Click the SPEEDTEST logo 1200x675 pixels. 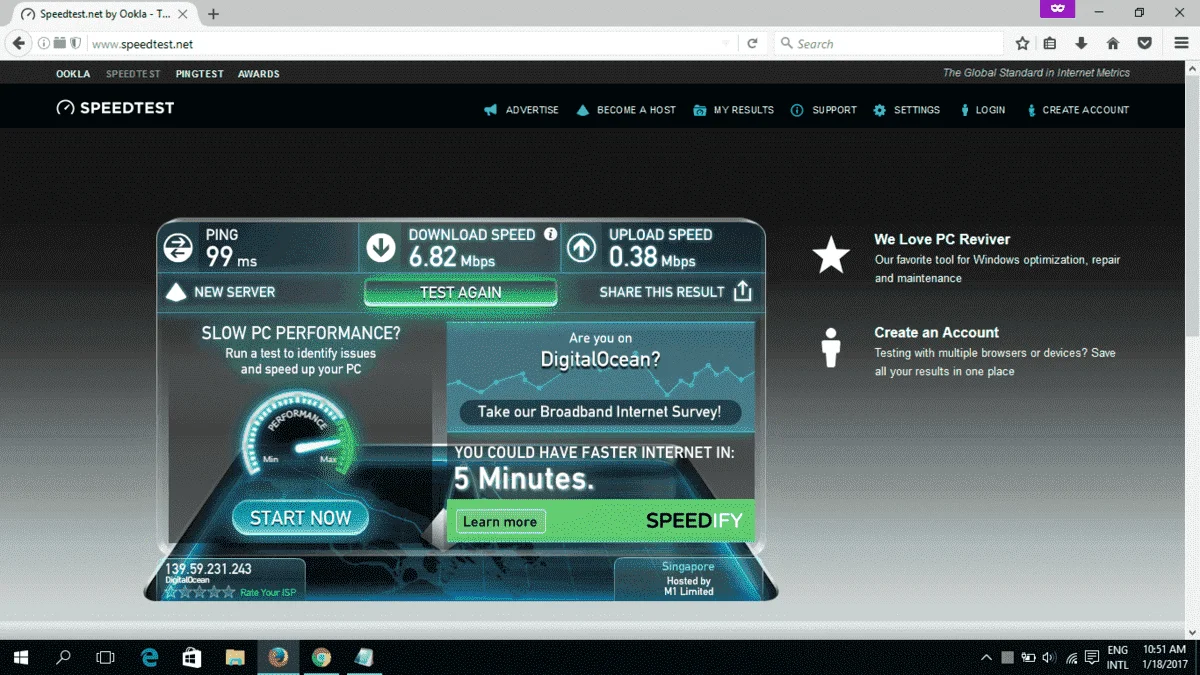coord(115,108)
